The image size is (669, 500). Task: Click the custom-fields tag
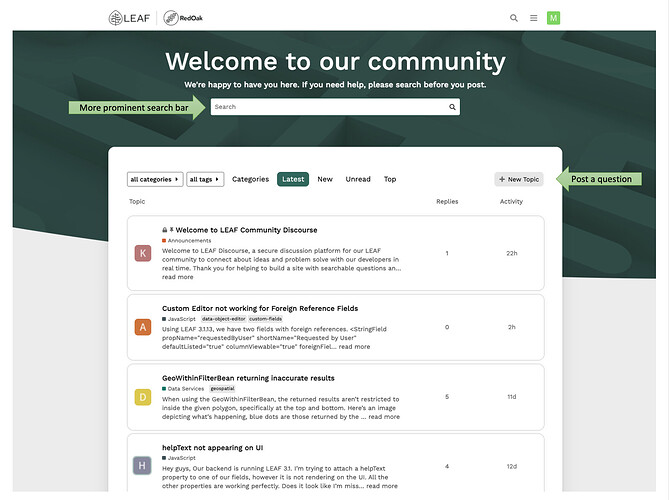point(265,319)
